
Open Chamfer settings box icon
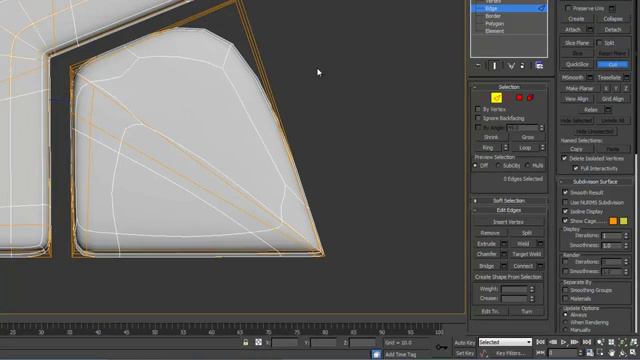(504, 254)
